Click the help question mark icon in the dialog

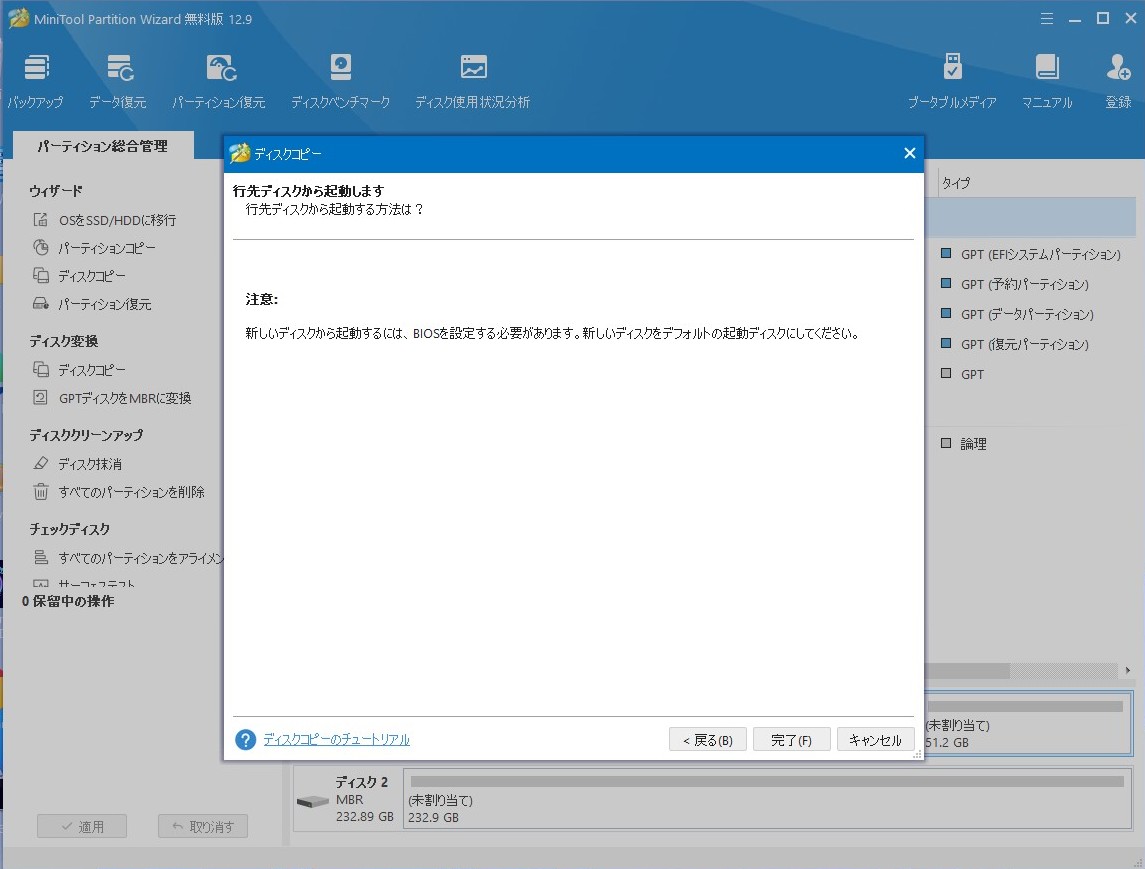[246, 740]
